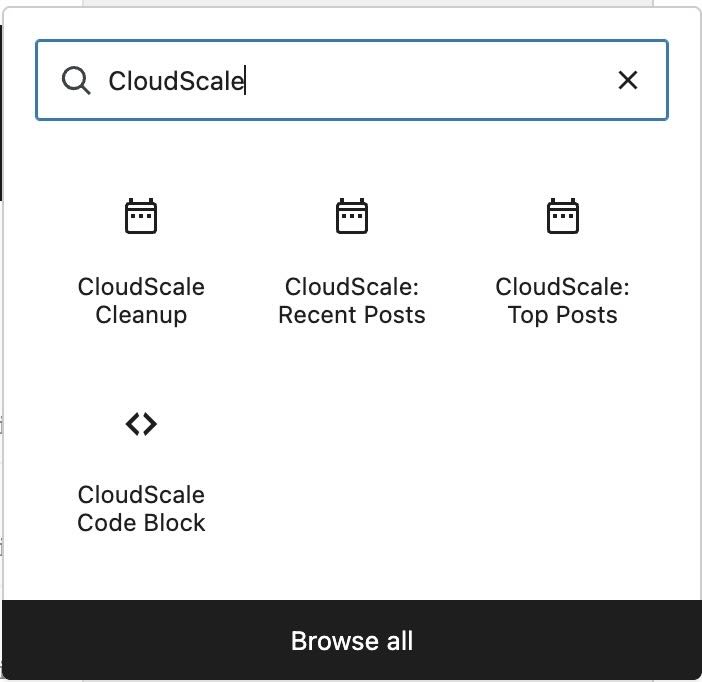Click the Code Block angle brackets icon
702x682 pixels.
(x=141, y=424)
